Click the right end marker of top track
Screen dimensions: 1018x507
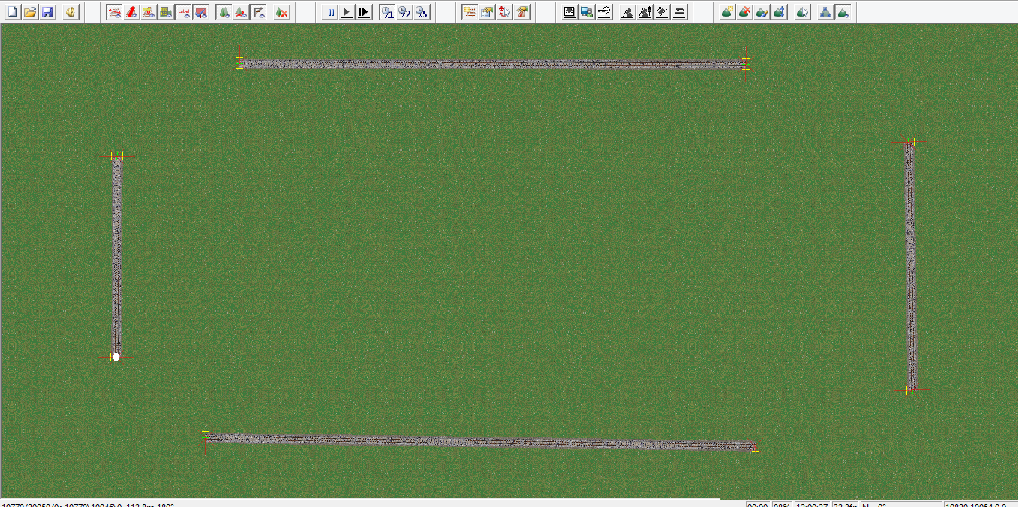pos(745,64)
